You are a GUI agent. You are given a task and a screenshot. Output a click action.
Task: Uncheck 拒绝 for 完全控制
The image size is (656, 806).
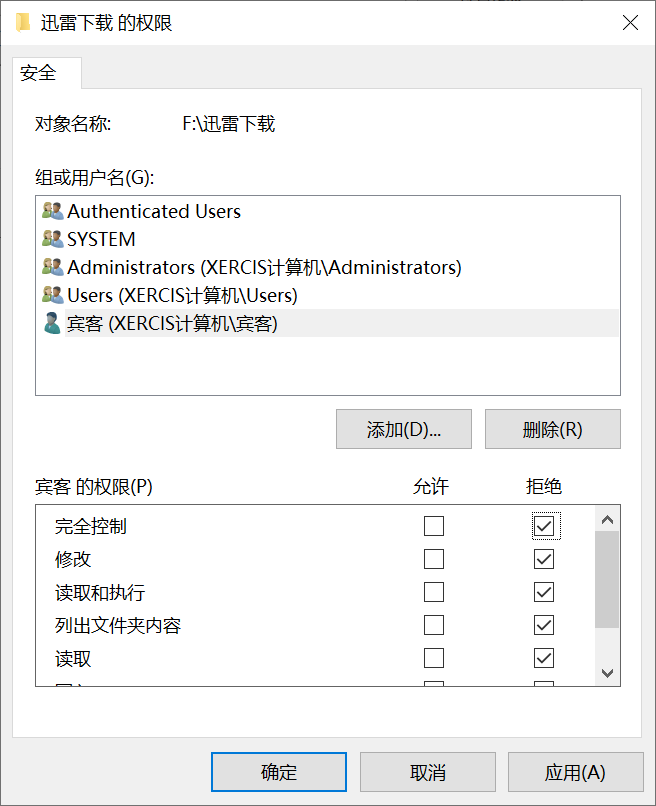click(x=543, y=525)
